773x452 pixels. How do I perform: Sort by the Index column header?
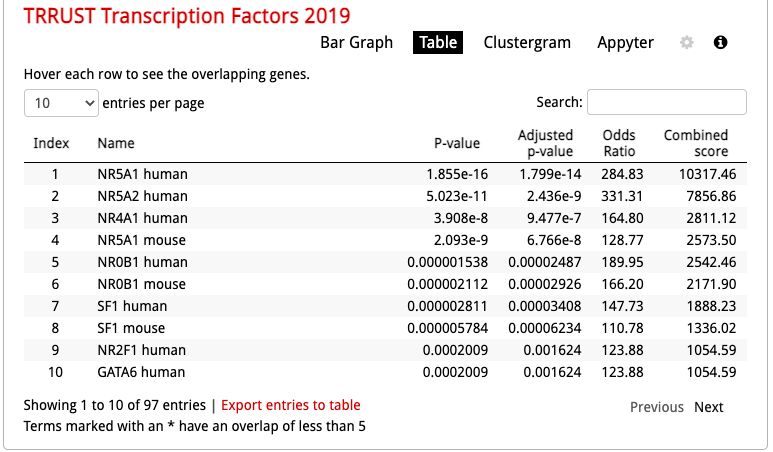click(x=52, y=143)
